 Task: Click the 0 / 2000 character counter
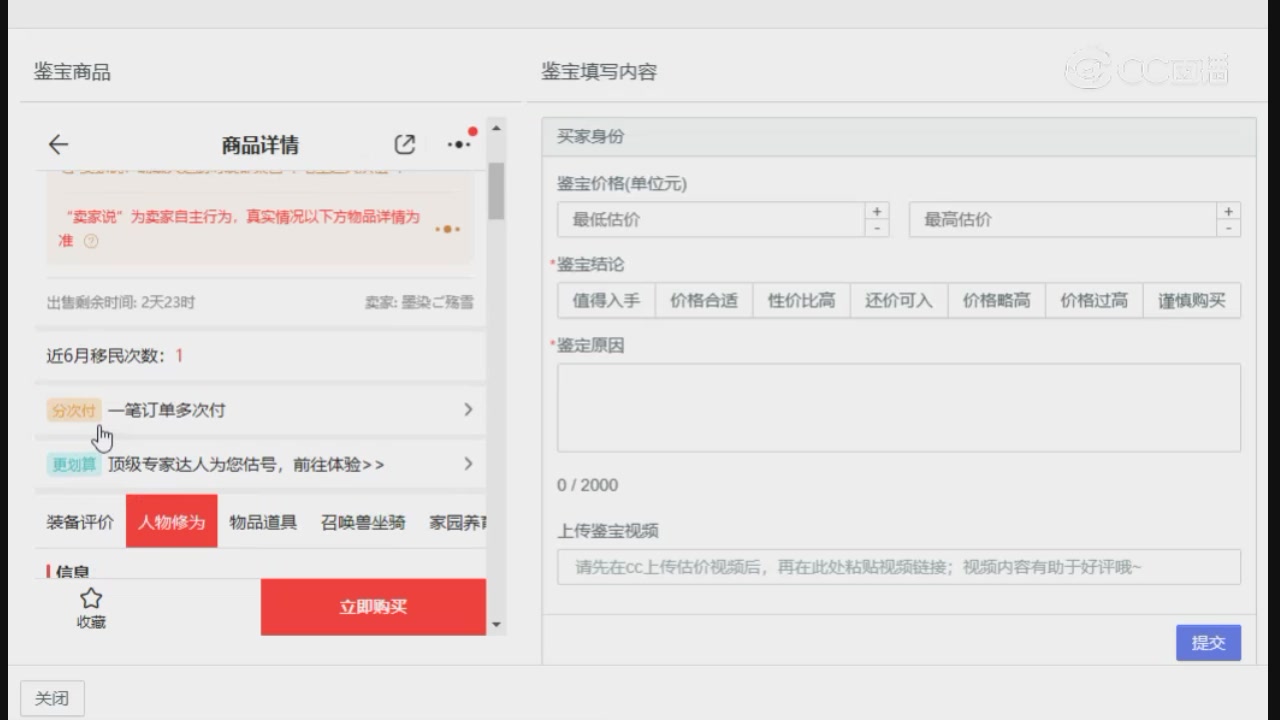coord(588,485)
